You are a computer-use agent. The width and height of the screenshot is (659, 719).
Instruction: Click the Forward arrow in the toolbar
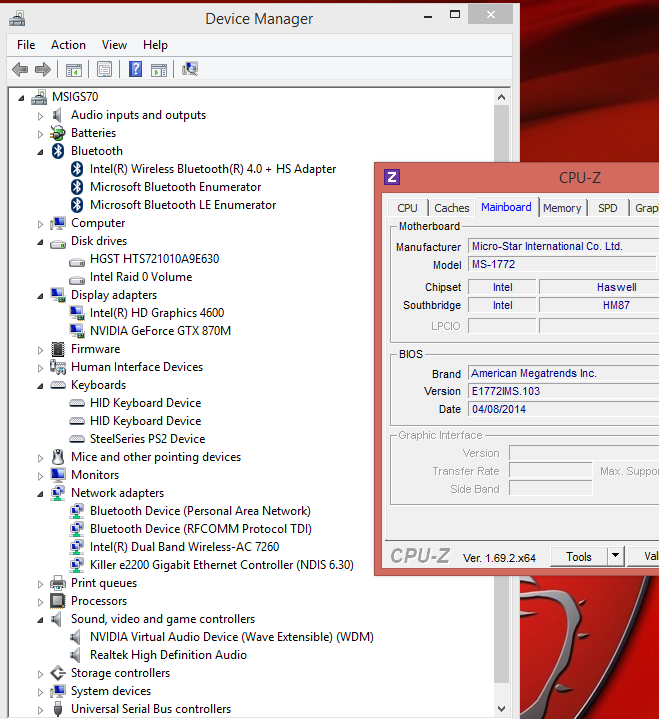(x=42, y=69)
